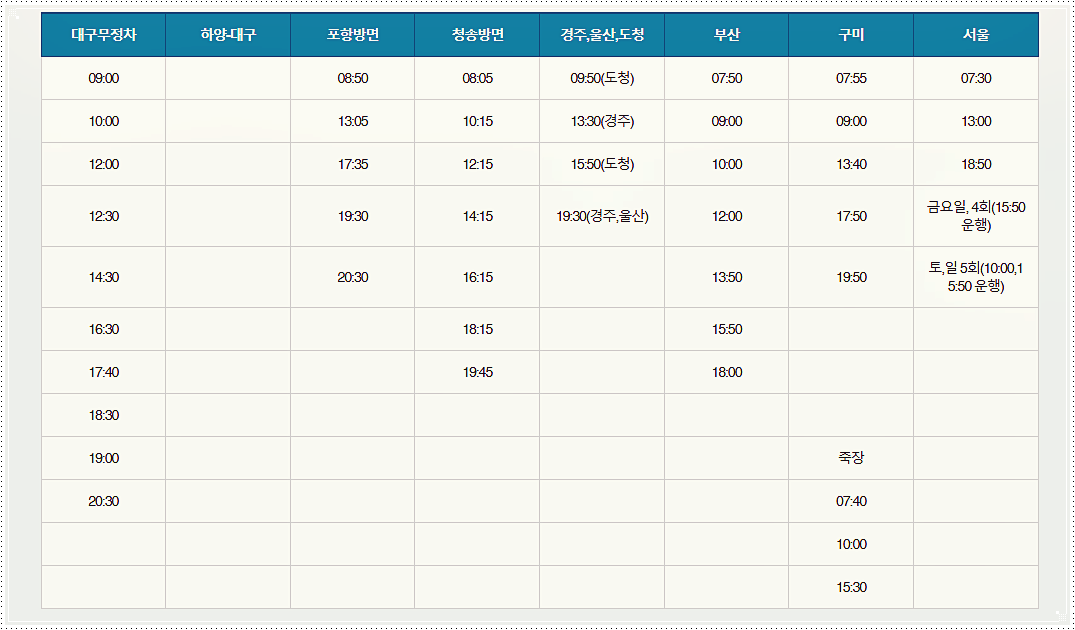Click 09:00 time under 부산

727,121
